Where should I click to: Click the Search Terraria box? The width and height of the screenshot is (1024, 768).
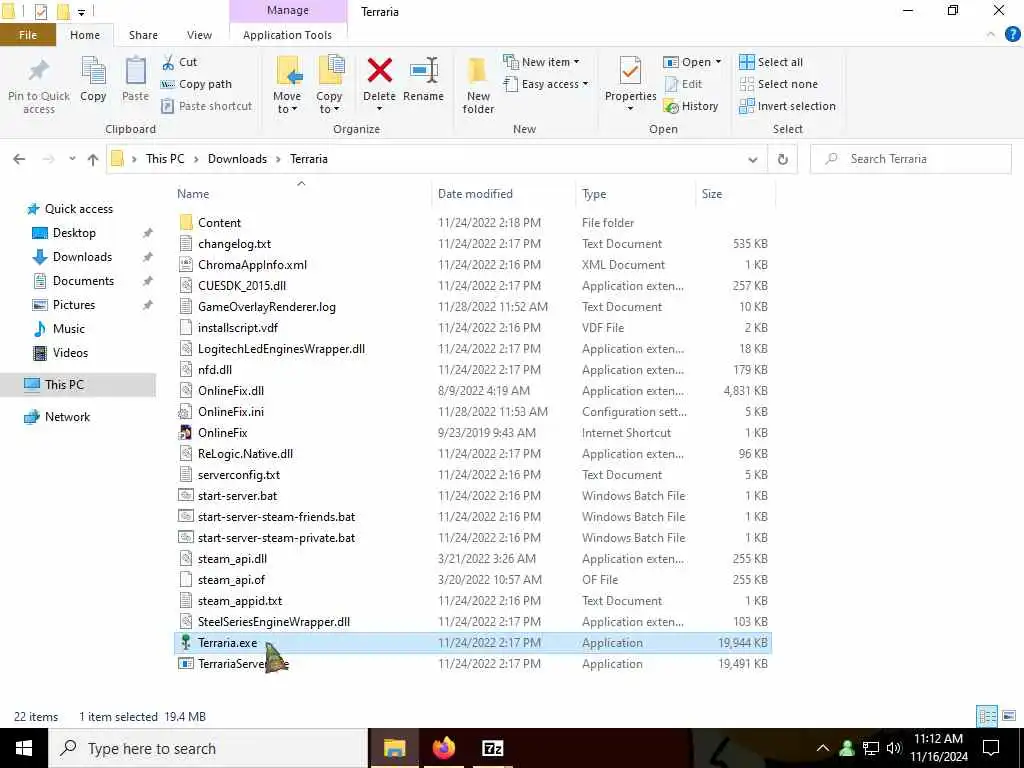coord(910,159)
